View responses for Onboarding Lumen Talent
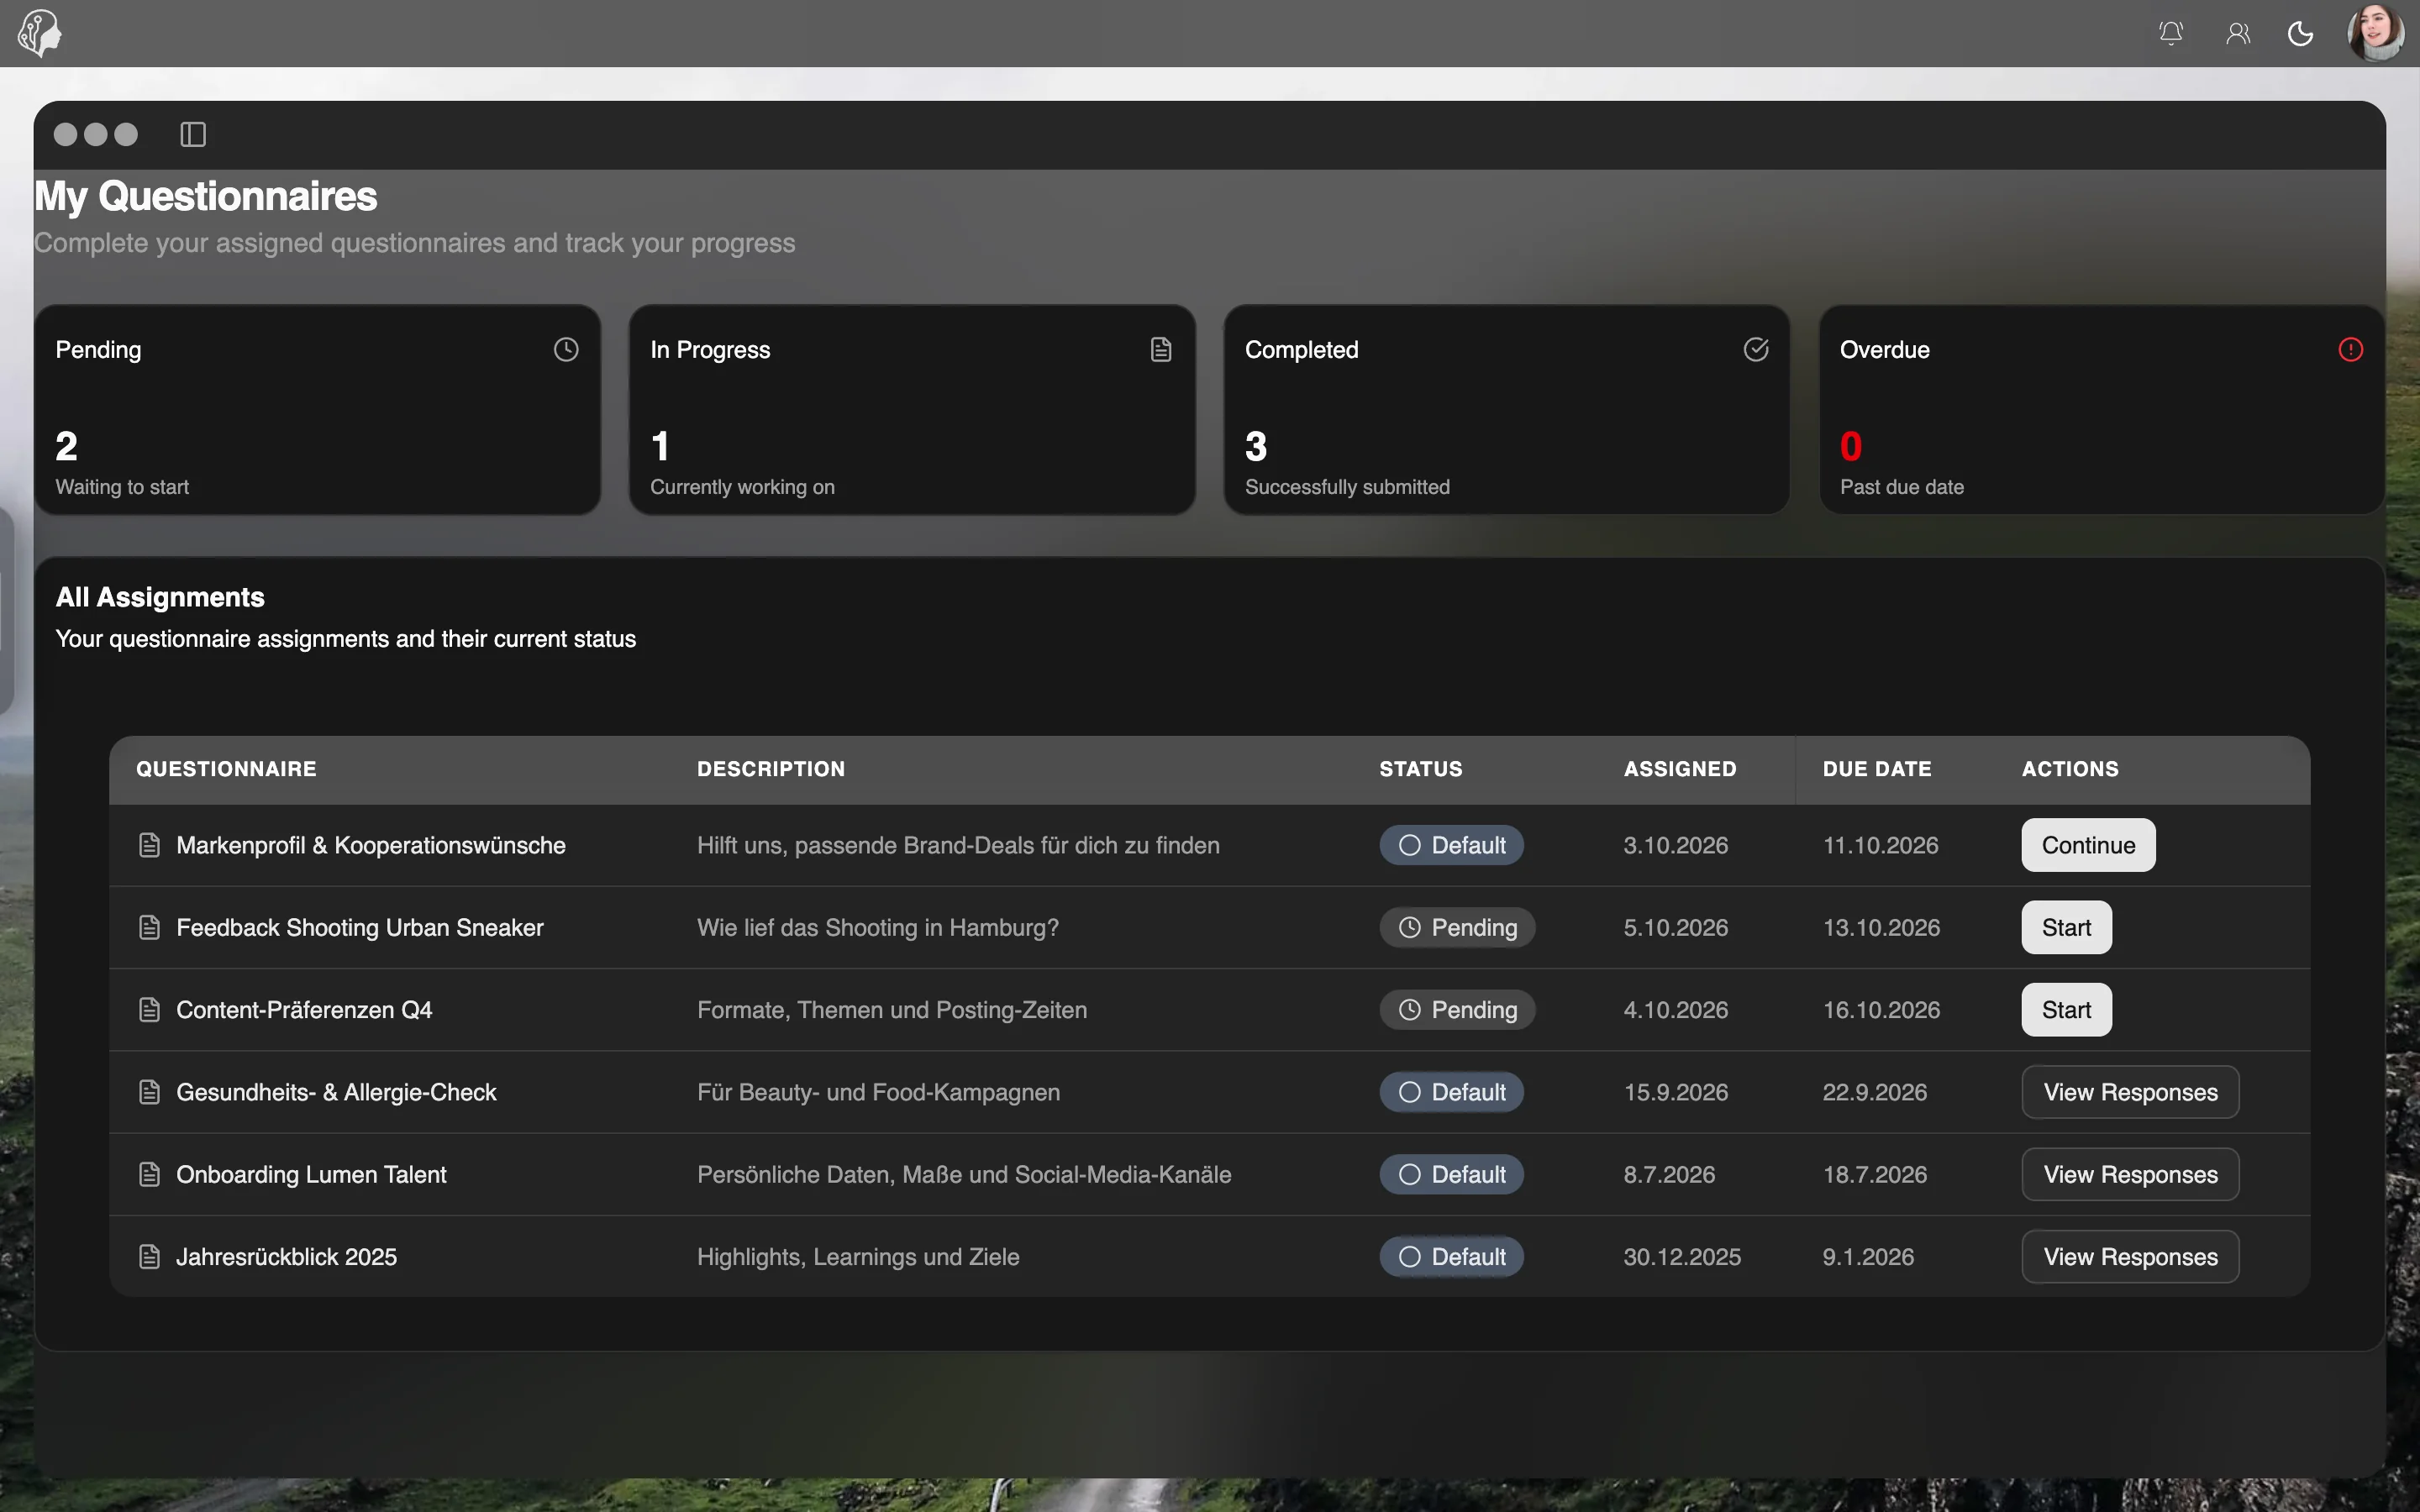 pos(2130,1174)
